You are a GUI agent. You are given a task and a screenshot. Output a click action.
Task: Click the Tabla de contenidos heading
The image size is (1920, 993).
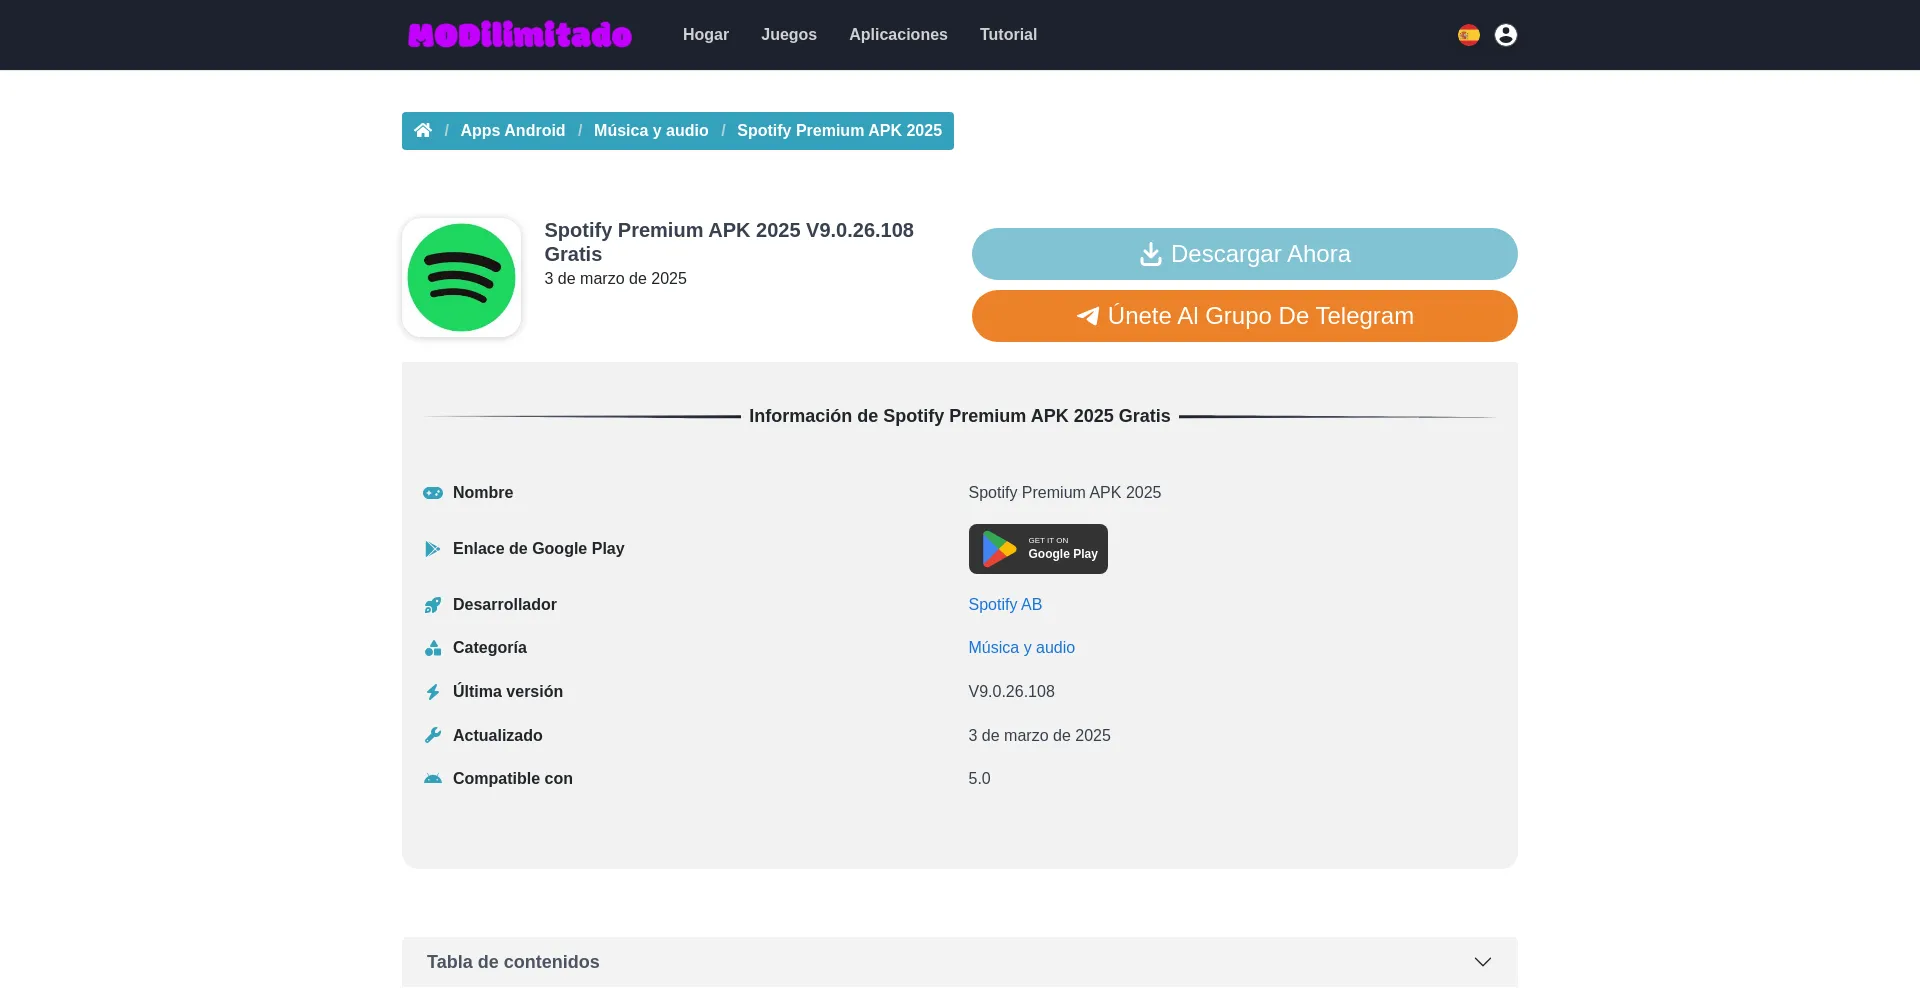tap(513, 962)
